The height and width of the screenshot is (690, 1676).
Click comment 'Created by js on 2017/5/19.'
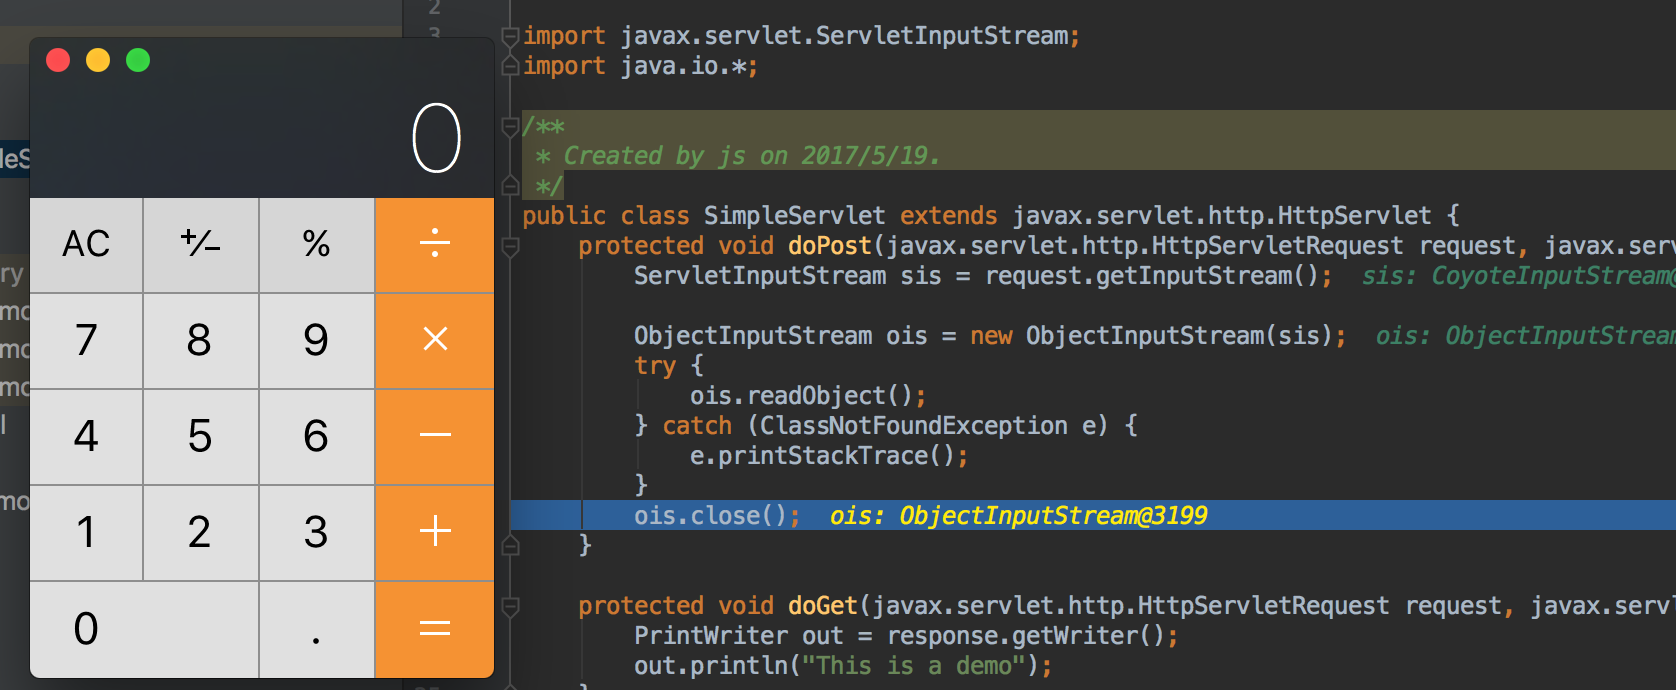[751, 156]
